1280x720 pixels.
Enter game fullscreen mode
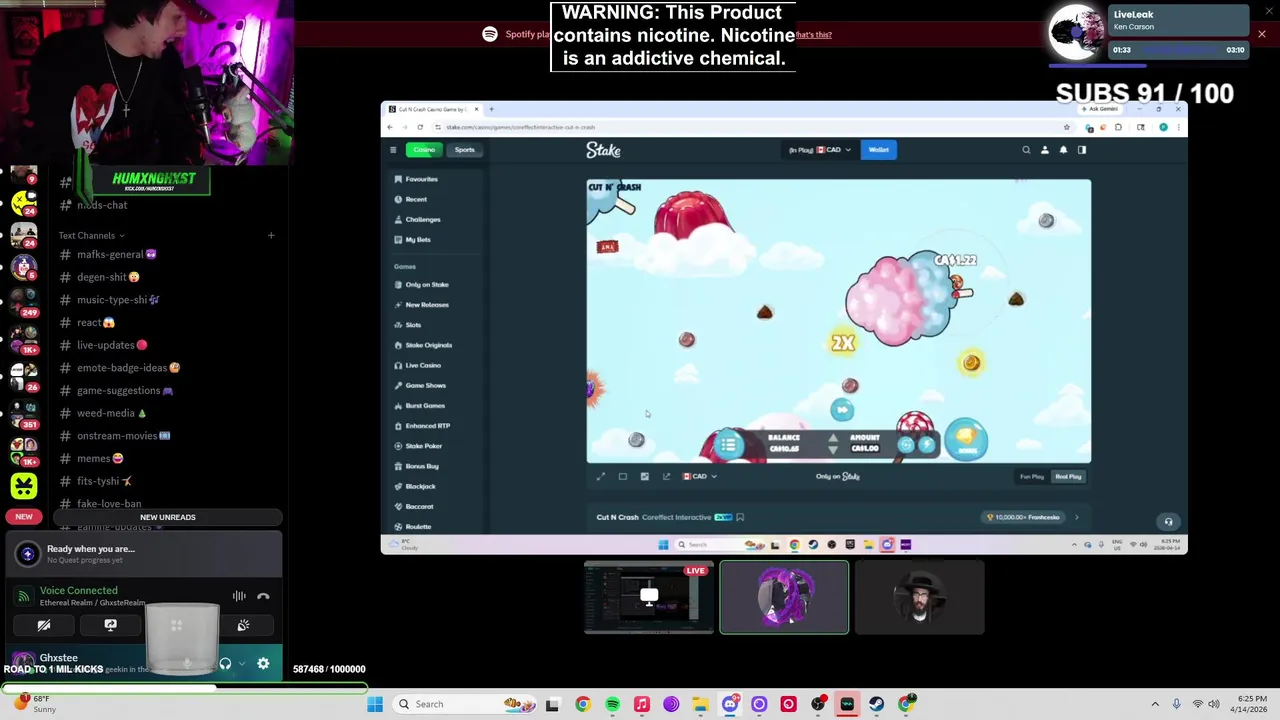point(601,477)
